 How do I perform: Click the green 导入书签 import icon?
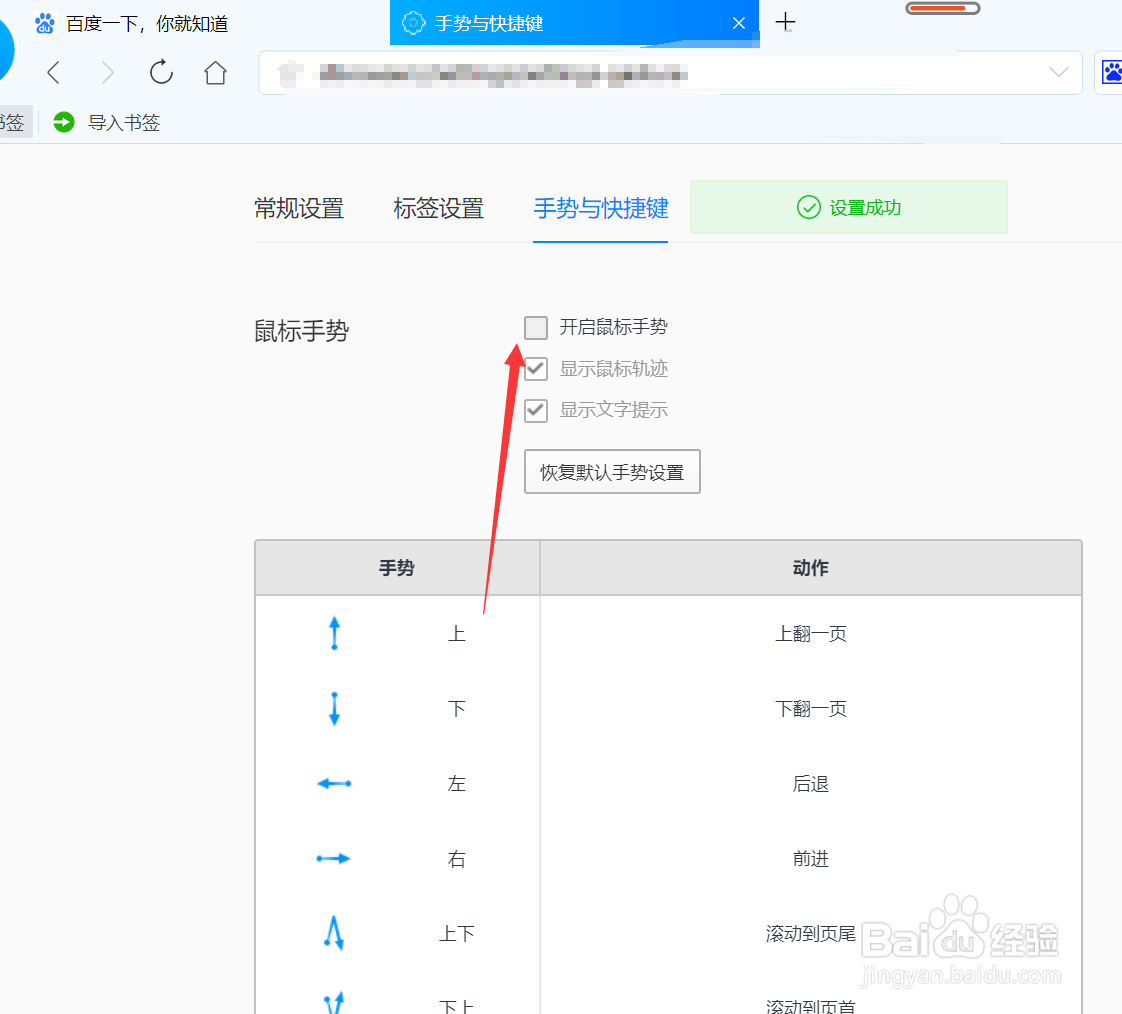(x=63, y=121)
